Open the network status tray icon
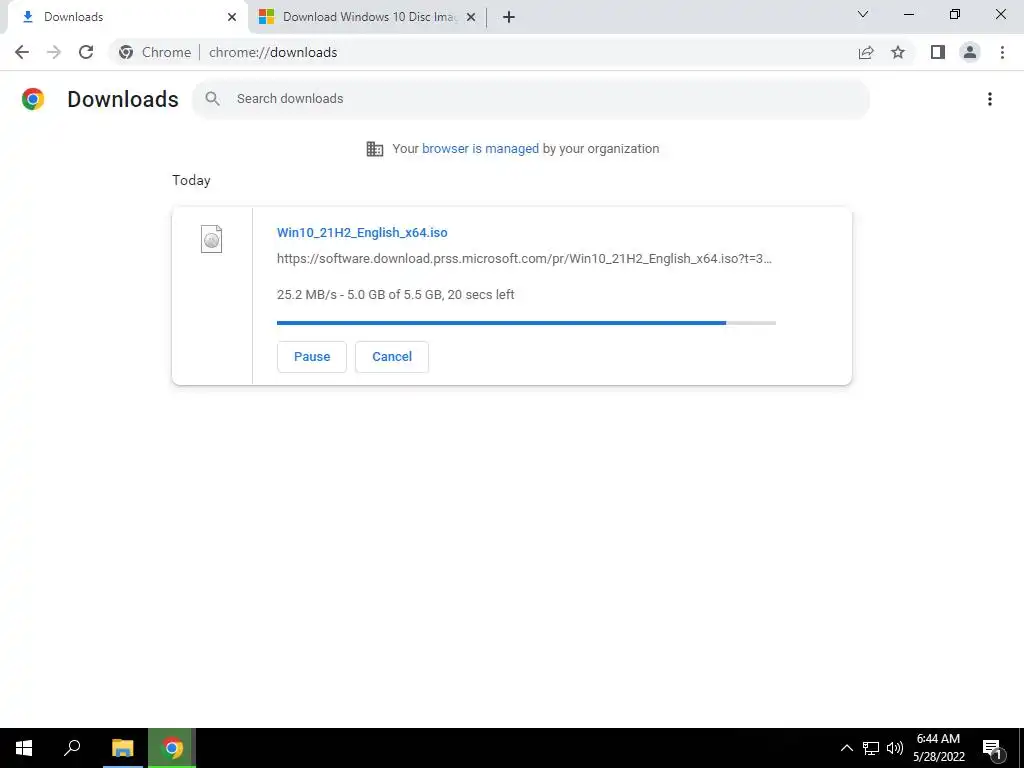 tap(871, 748)
